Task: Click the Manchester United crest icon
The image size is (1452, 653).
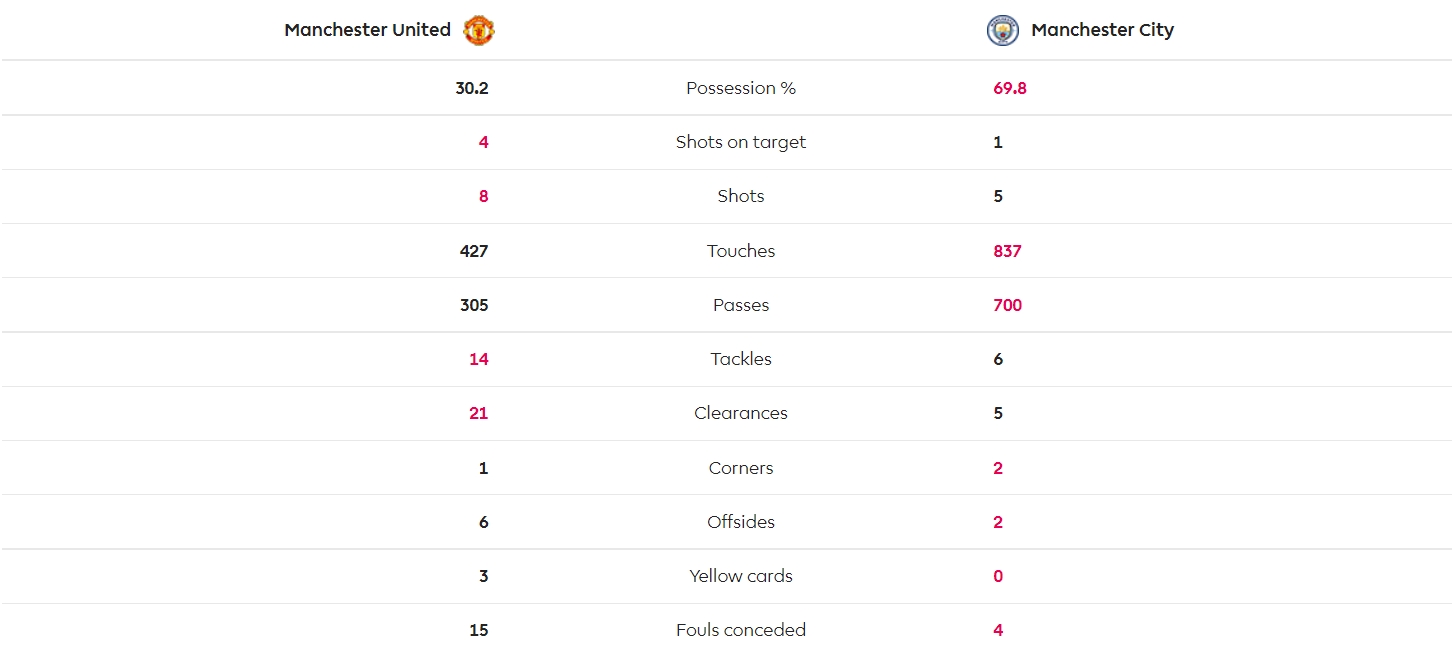Action: tap(479, 30)
